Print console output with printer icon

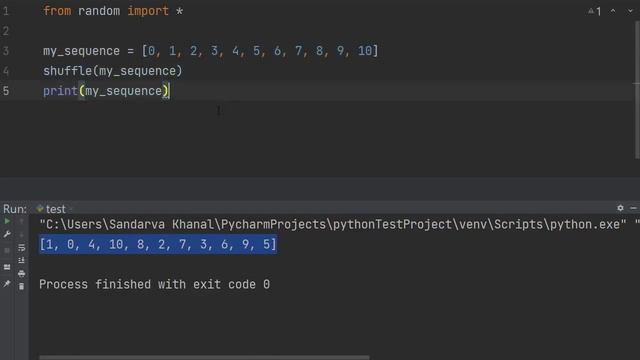tap(21, 273)
